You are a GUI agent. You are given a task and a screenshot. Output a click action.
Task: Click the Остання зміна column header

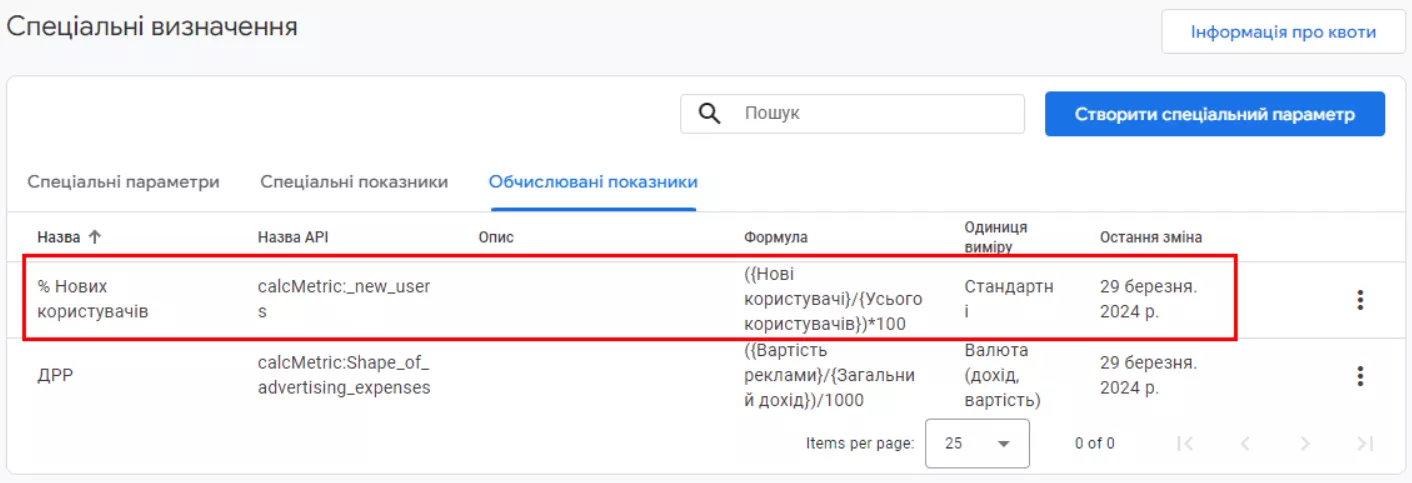click(1151, 237)
